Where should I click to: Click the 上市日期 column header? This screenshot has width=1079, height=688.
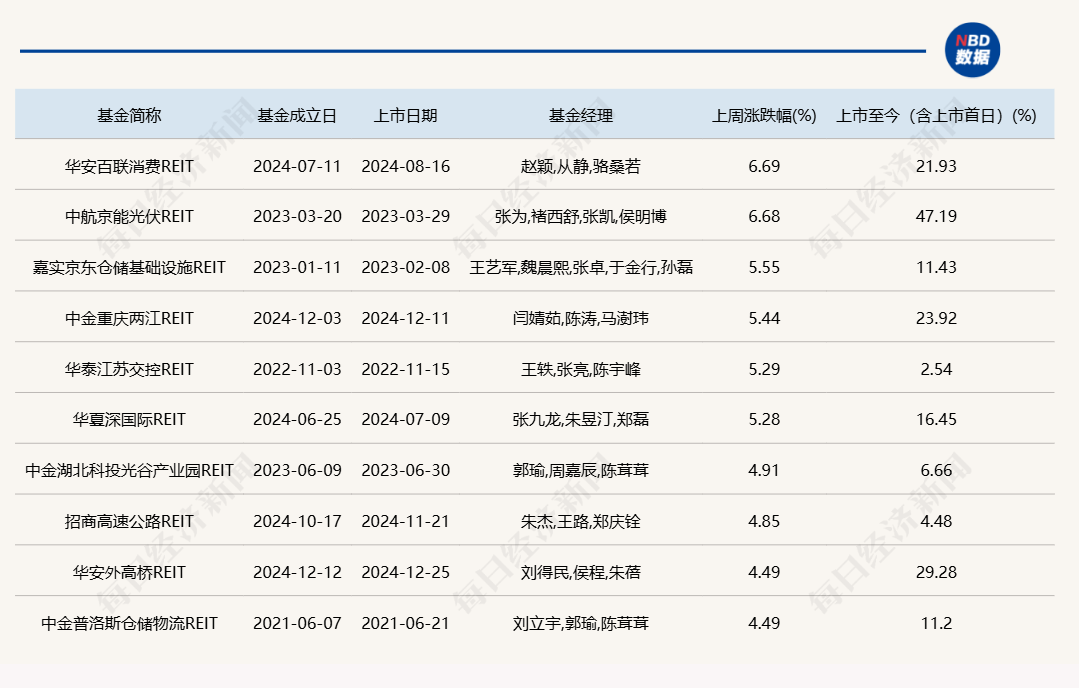405,115
